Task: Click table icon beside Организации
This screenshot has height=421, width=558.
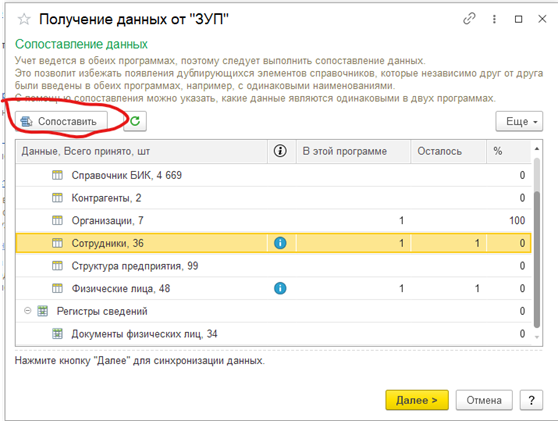Action: pyautogui.click(x=57, y=220)
